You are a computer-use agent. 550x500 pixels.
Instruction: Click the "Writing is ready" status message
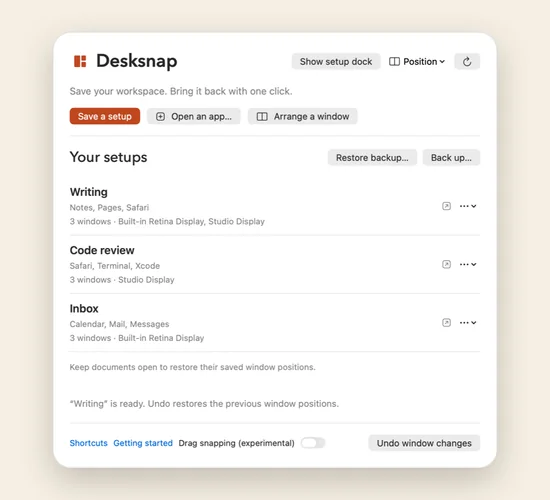pyautogui.click(x=204, y=404)
